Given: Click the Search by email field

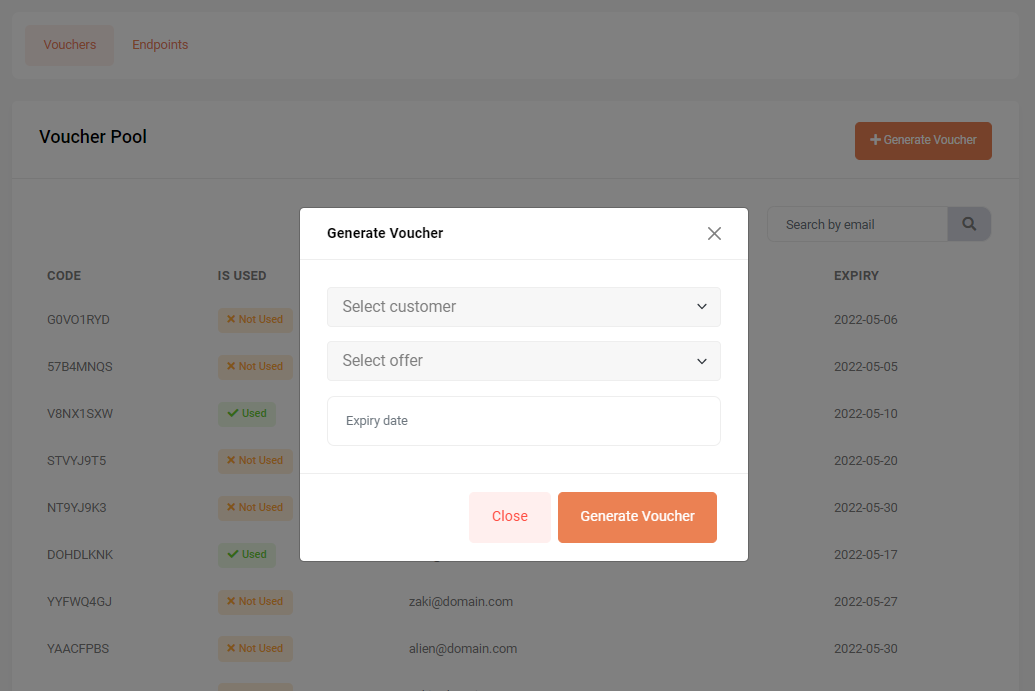Looking at the screenshot, I should pos(857,223).
